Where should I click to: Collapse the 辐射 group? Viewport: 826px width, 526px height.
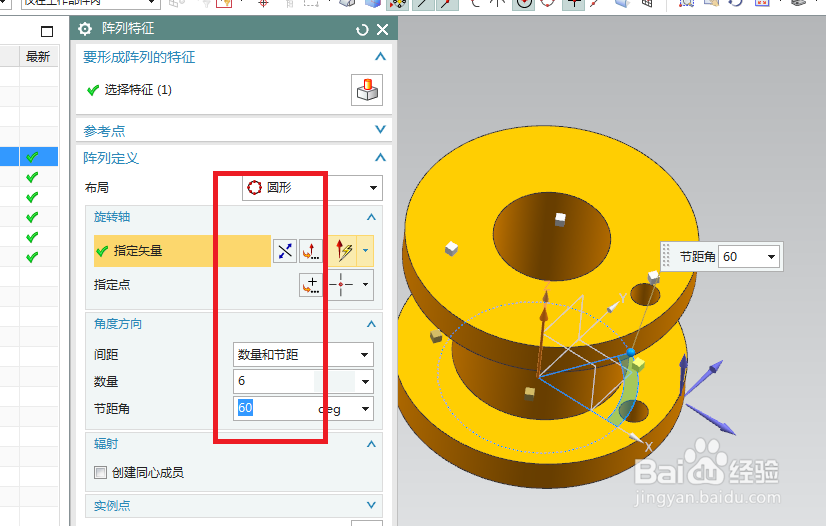[x=371, y=444]
